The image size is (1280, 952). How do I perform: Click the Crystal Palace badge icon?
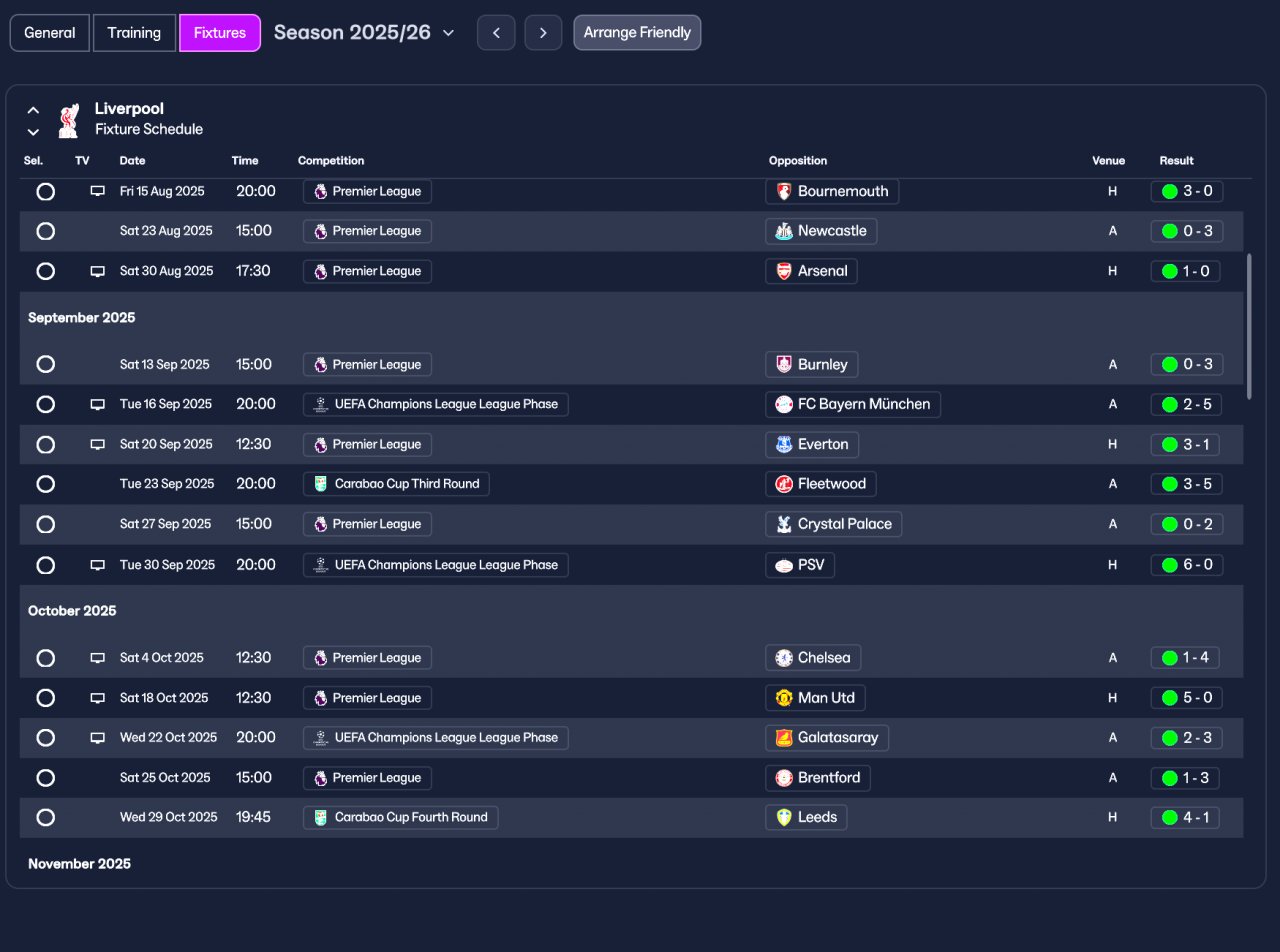(784, 524)
